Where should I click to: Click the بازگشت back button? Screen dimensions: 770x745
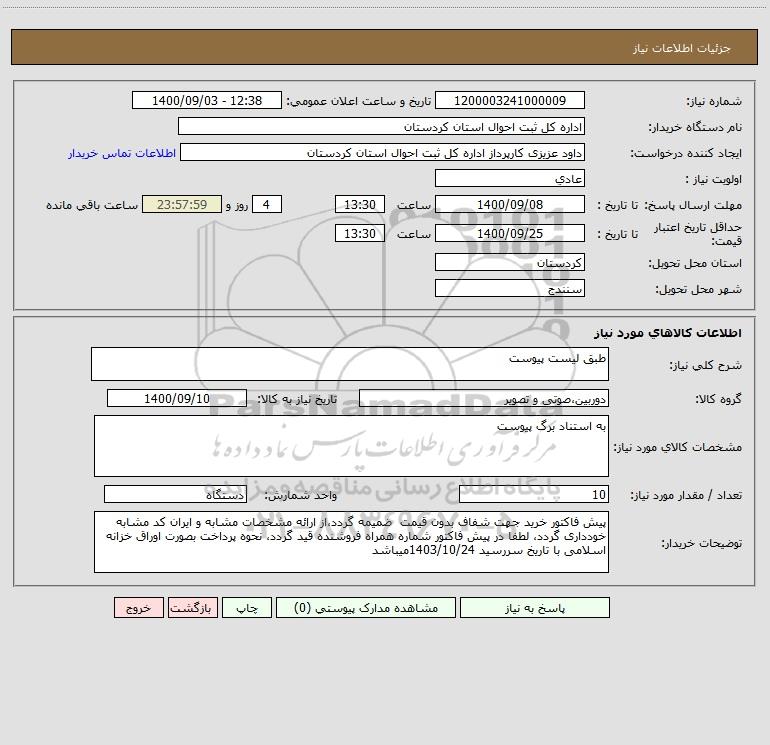[192, 608]
